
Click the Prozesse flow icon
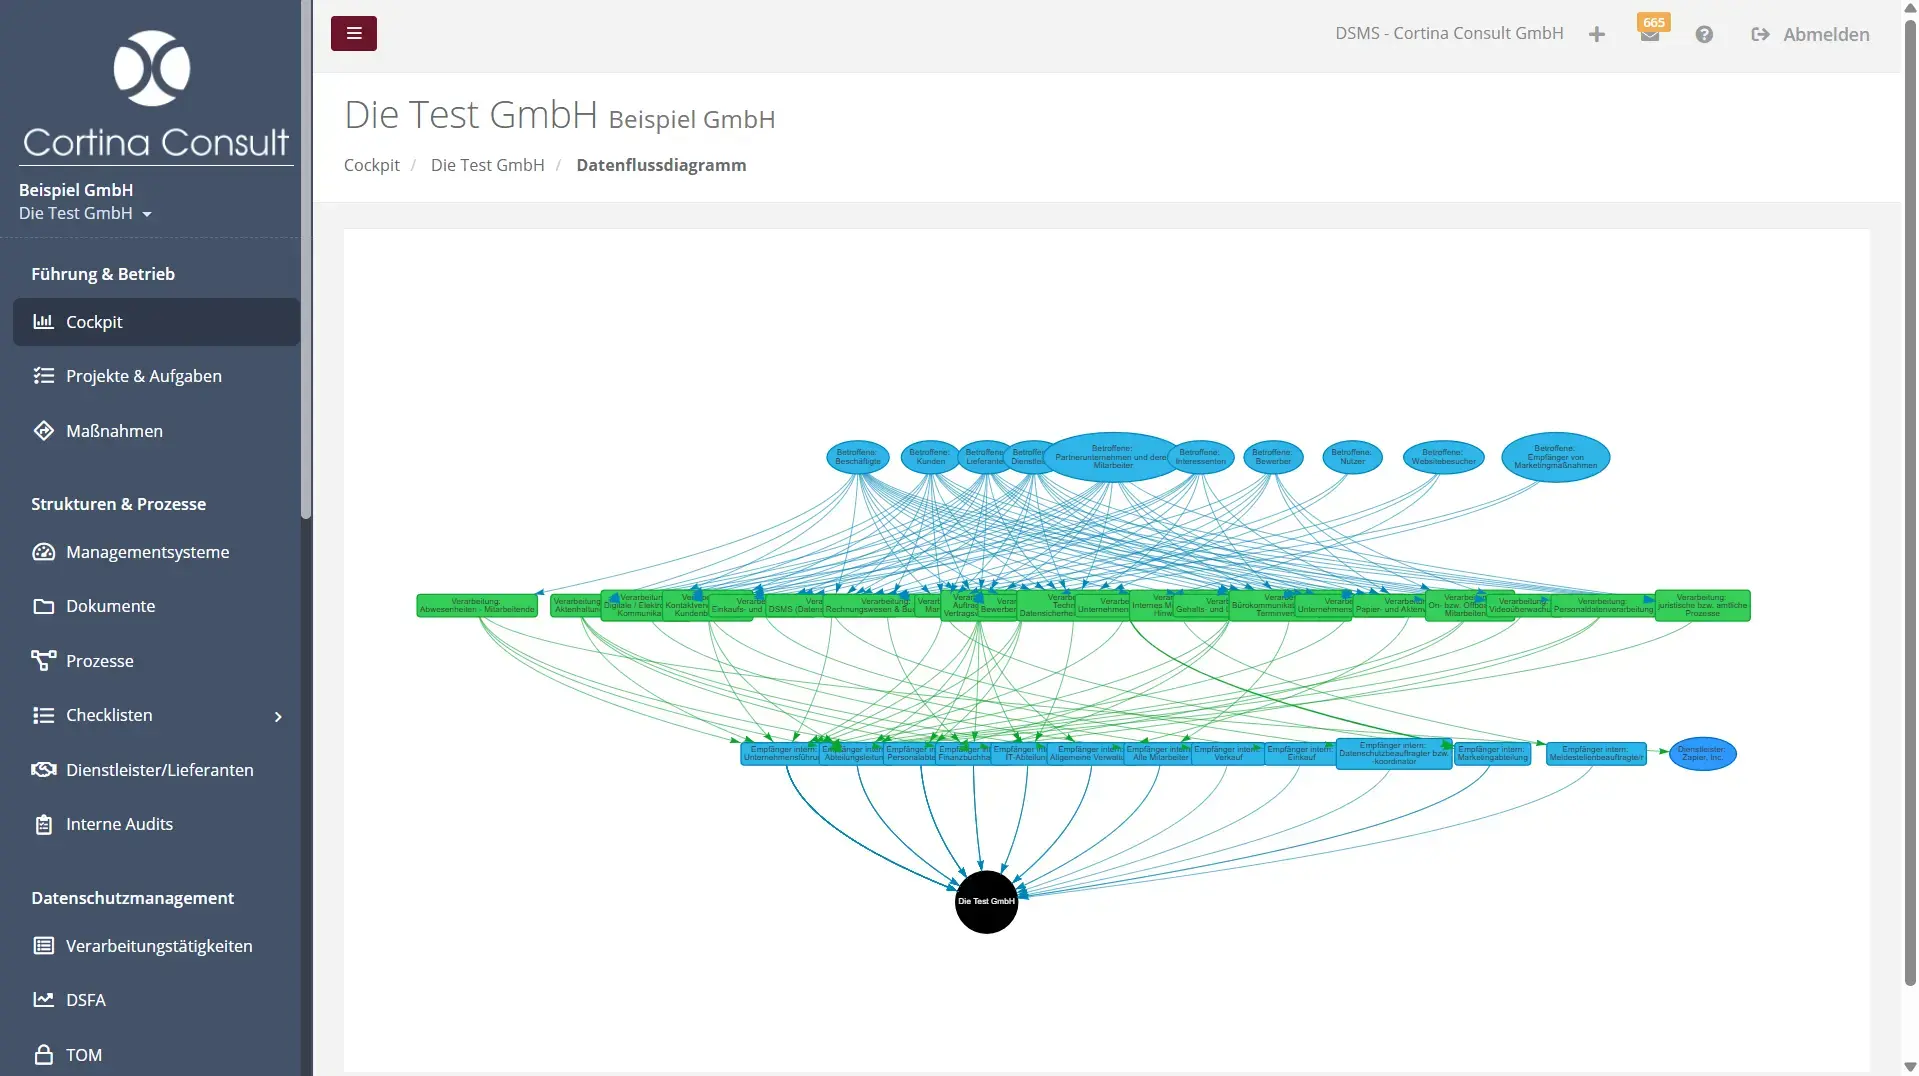[x=43, y=661]
